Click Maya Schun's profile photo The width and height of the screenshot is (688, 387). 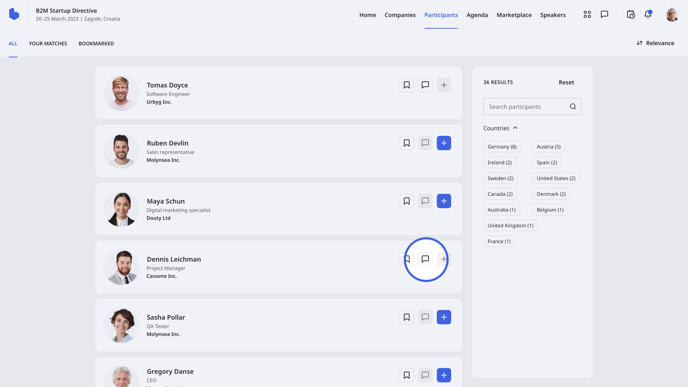click(x=122, y=209)
